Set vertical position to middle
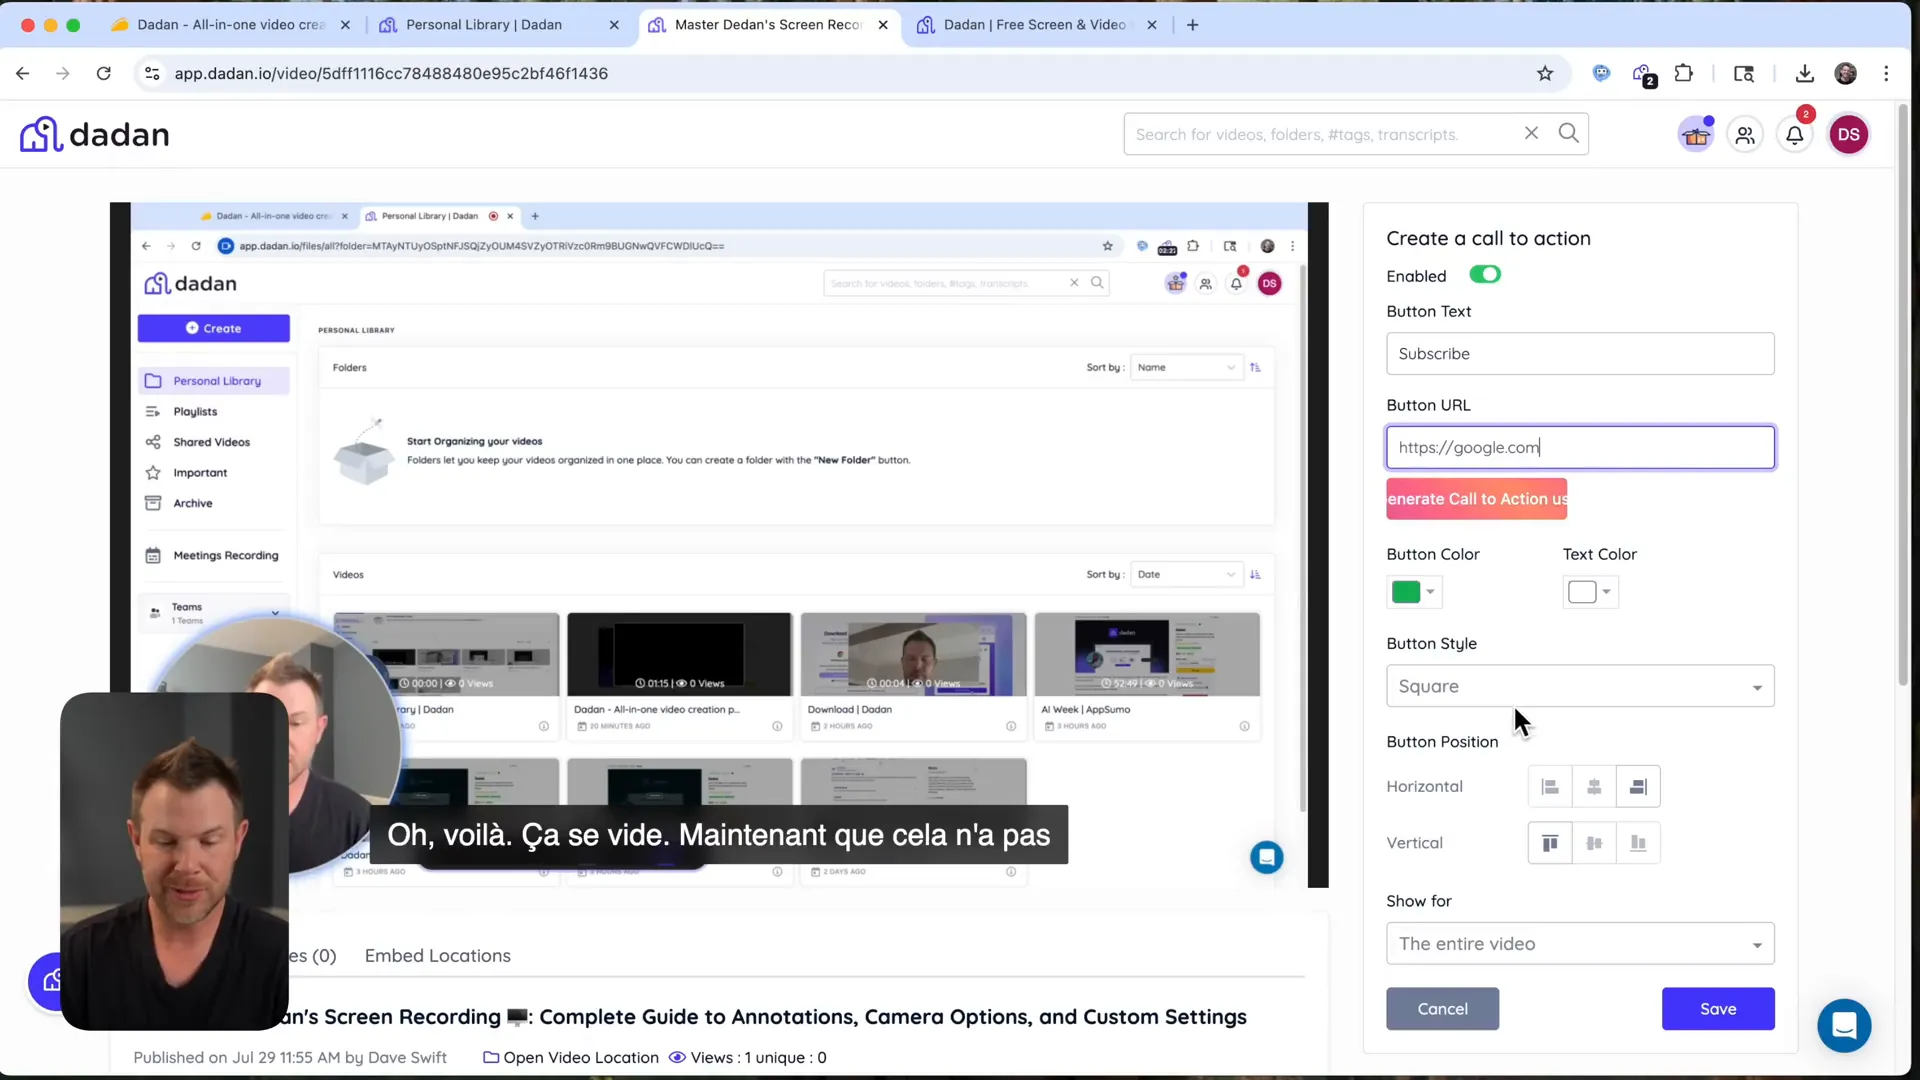This screenshot has width=1920, height=1080. pos(1594,843)
